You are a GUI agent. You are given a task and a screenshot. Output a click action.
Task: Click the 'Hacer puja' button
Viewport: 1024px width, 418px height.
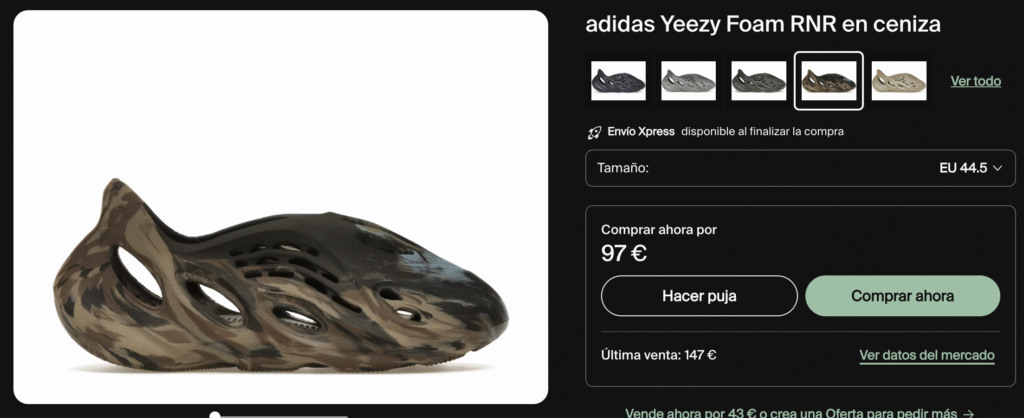tap(699, 296)
